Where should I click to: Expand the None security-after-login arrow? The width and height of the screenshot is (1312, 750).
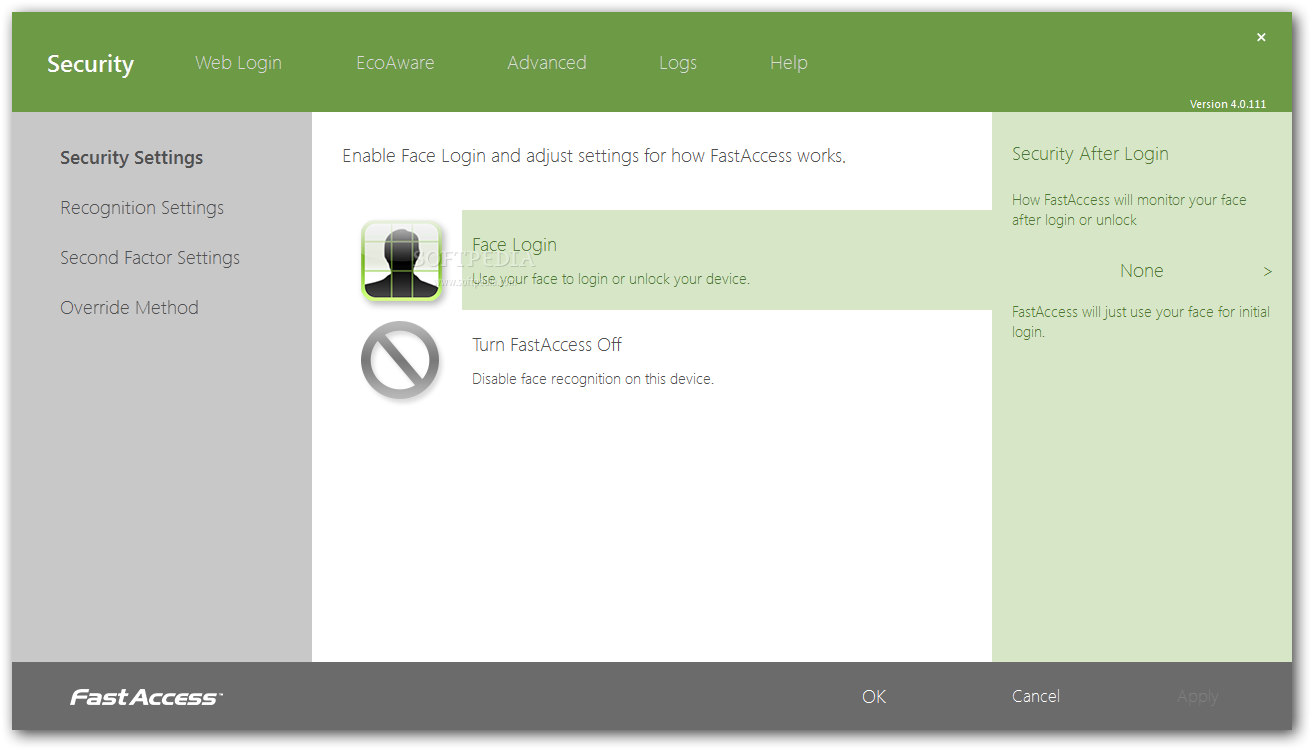point(1268,271)
